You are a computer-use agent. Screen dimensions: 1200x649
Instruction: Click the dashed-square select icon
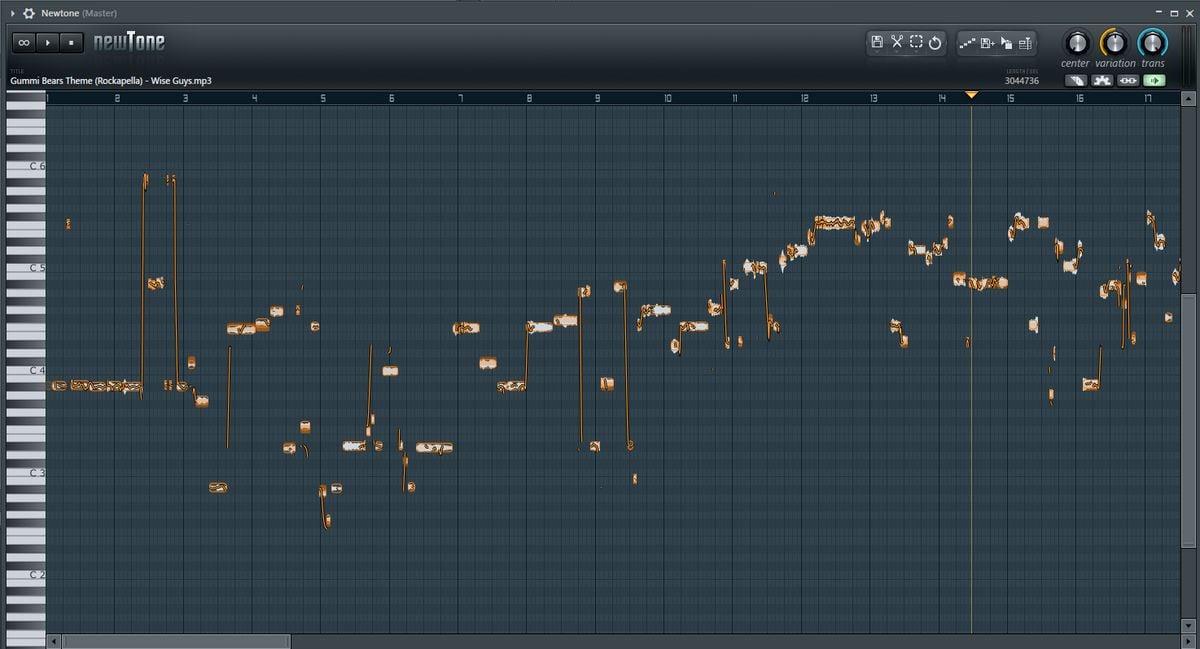915,42
